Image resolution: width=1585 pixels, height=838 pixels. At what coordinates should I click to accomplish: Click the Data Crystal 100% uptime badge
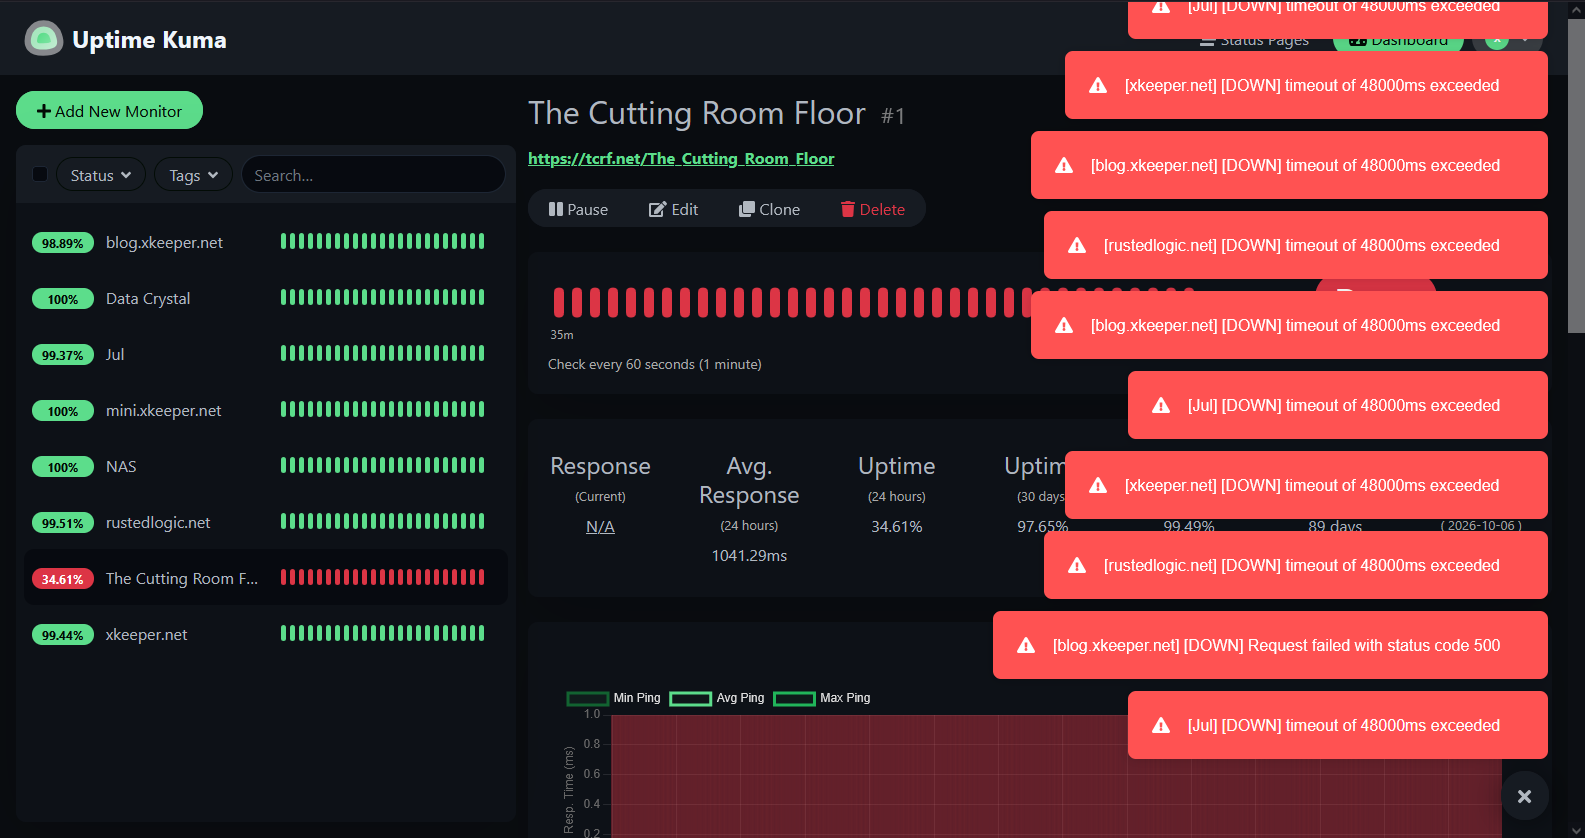63,299
